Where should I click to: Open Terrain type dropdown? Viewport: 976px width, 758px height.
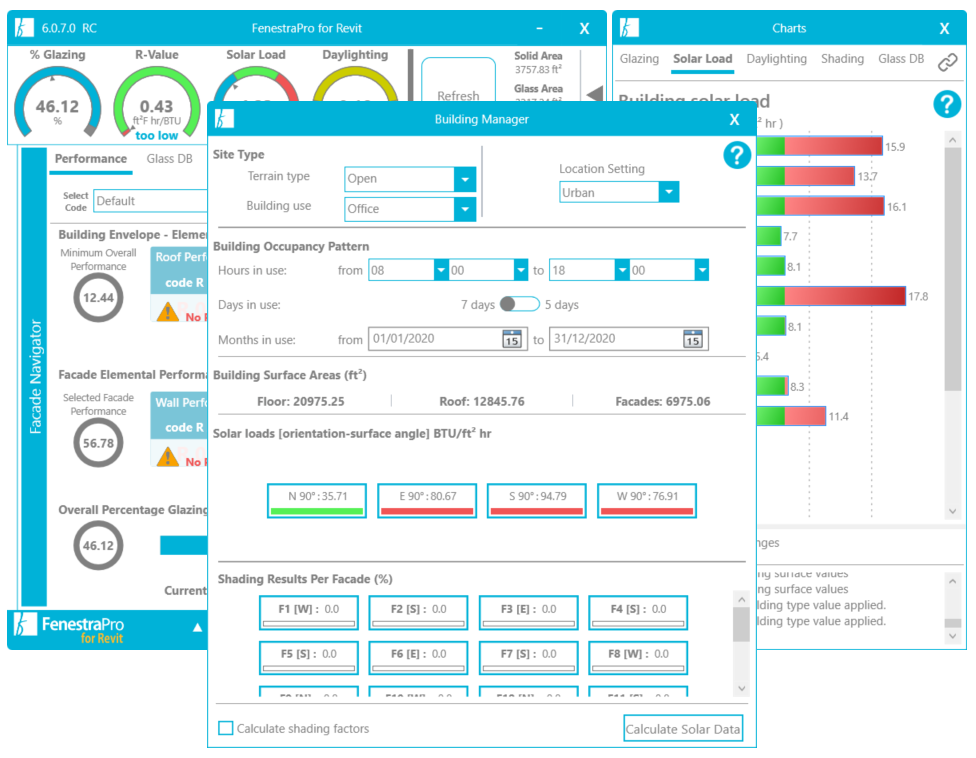coord(464,179)
